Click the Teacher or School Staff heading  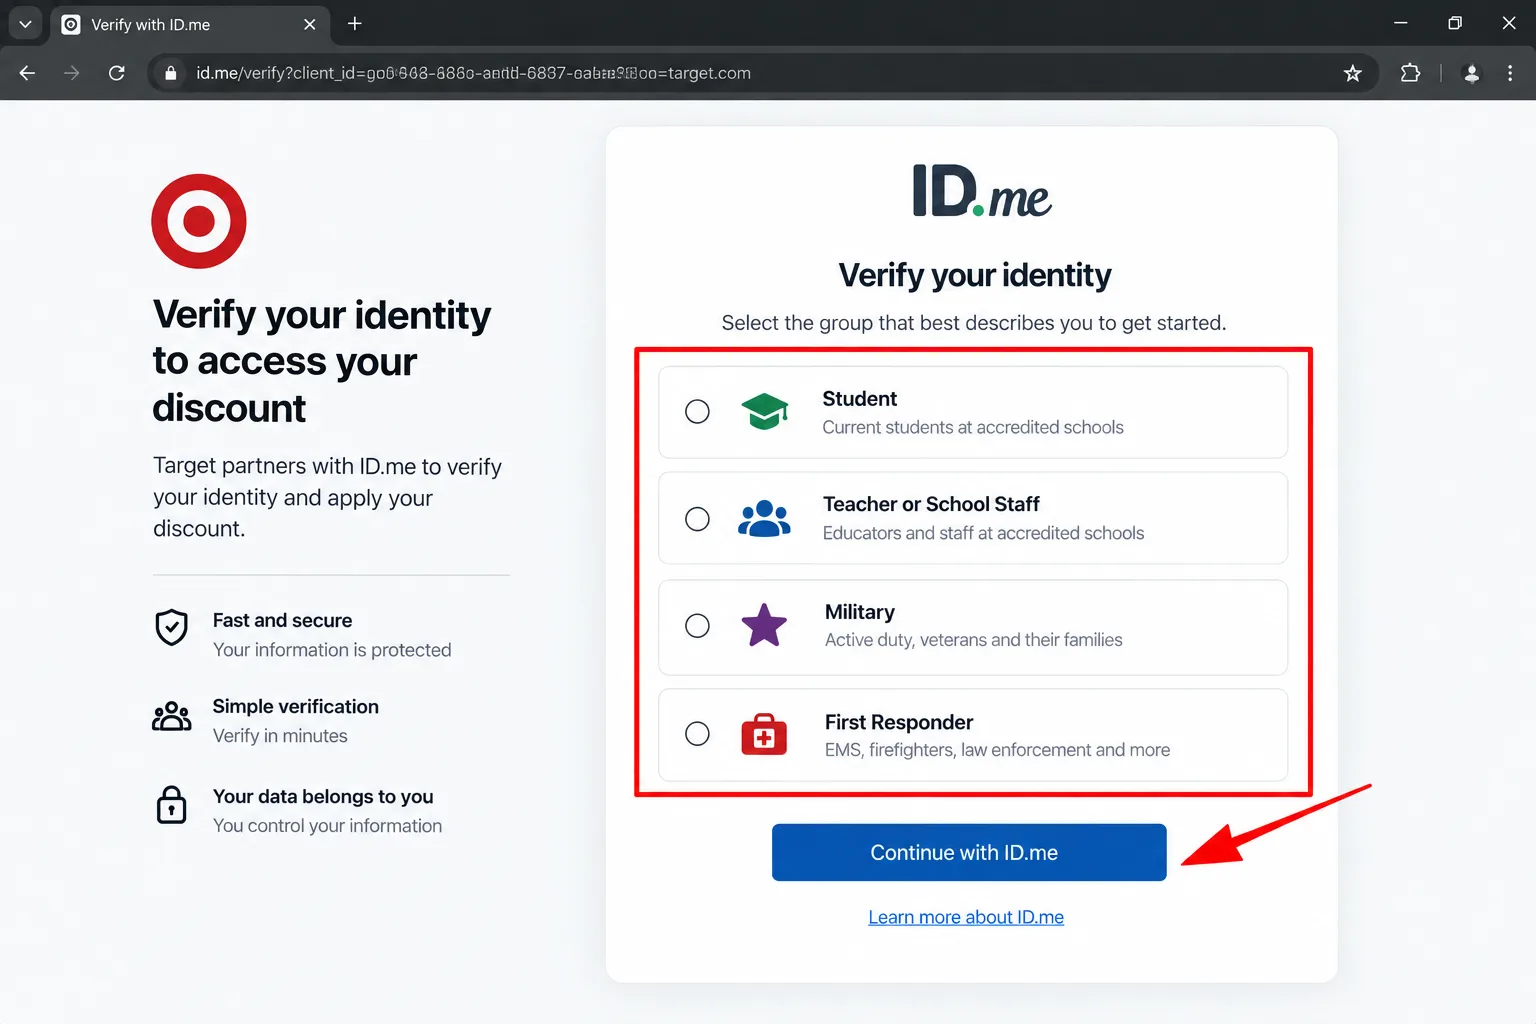click(931, 504)
